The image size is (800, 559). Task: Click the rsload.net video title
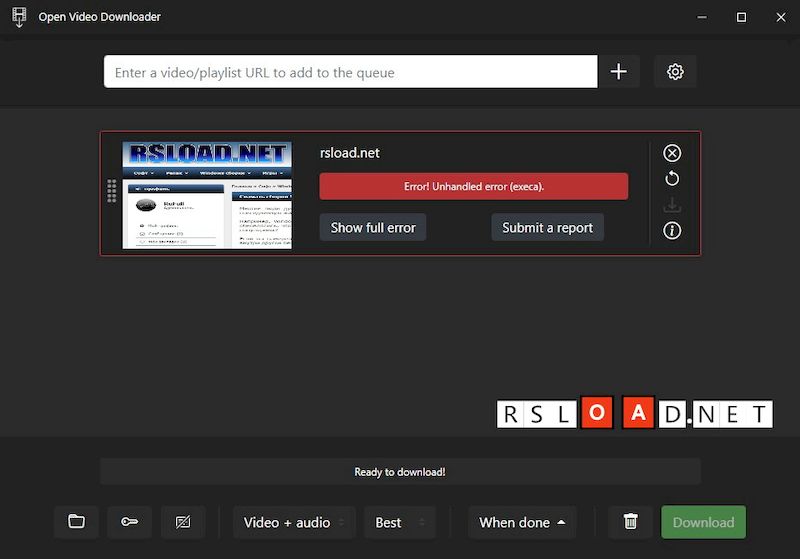tap(349, 153)
